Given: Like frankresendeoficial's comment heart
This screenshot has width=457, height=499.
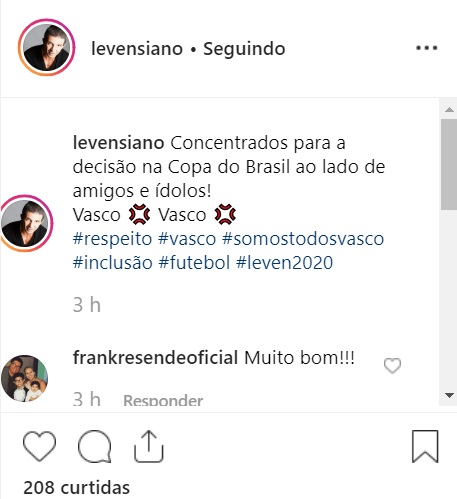Looking at the screenshot, I should pyautogui.click(x=392, y=366).
